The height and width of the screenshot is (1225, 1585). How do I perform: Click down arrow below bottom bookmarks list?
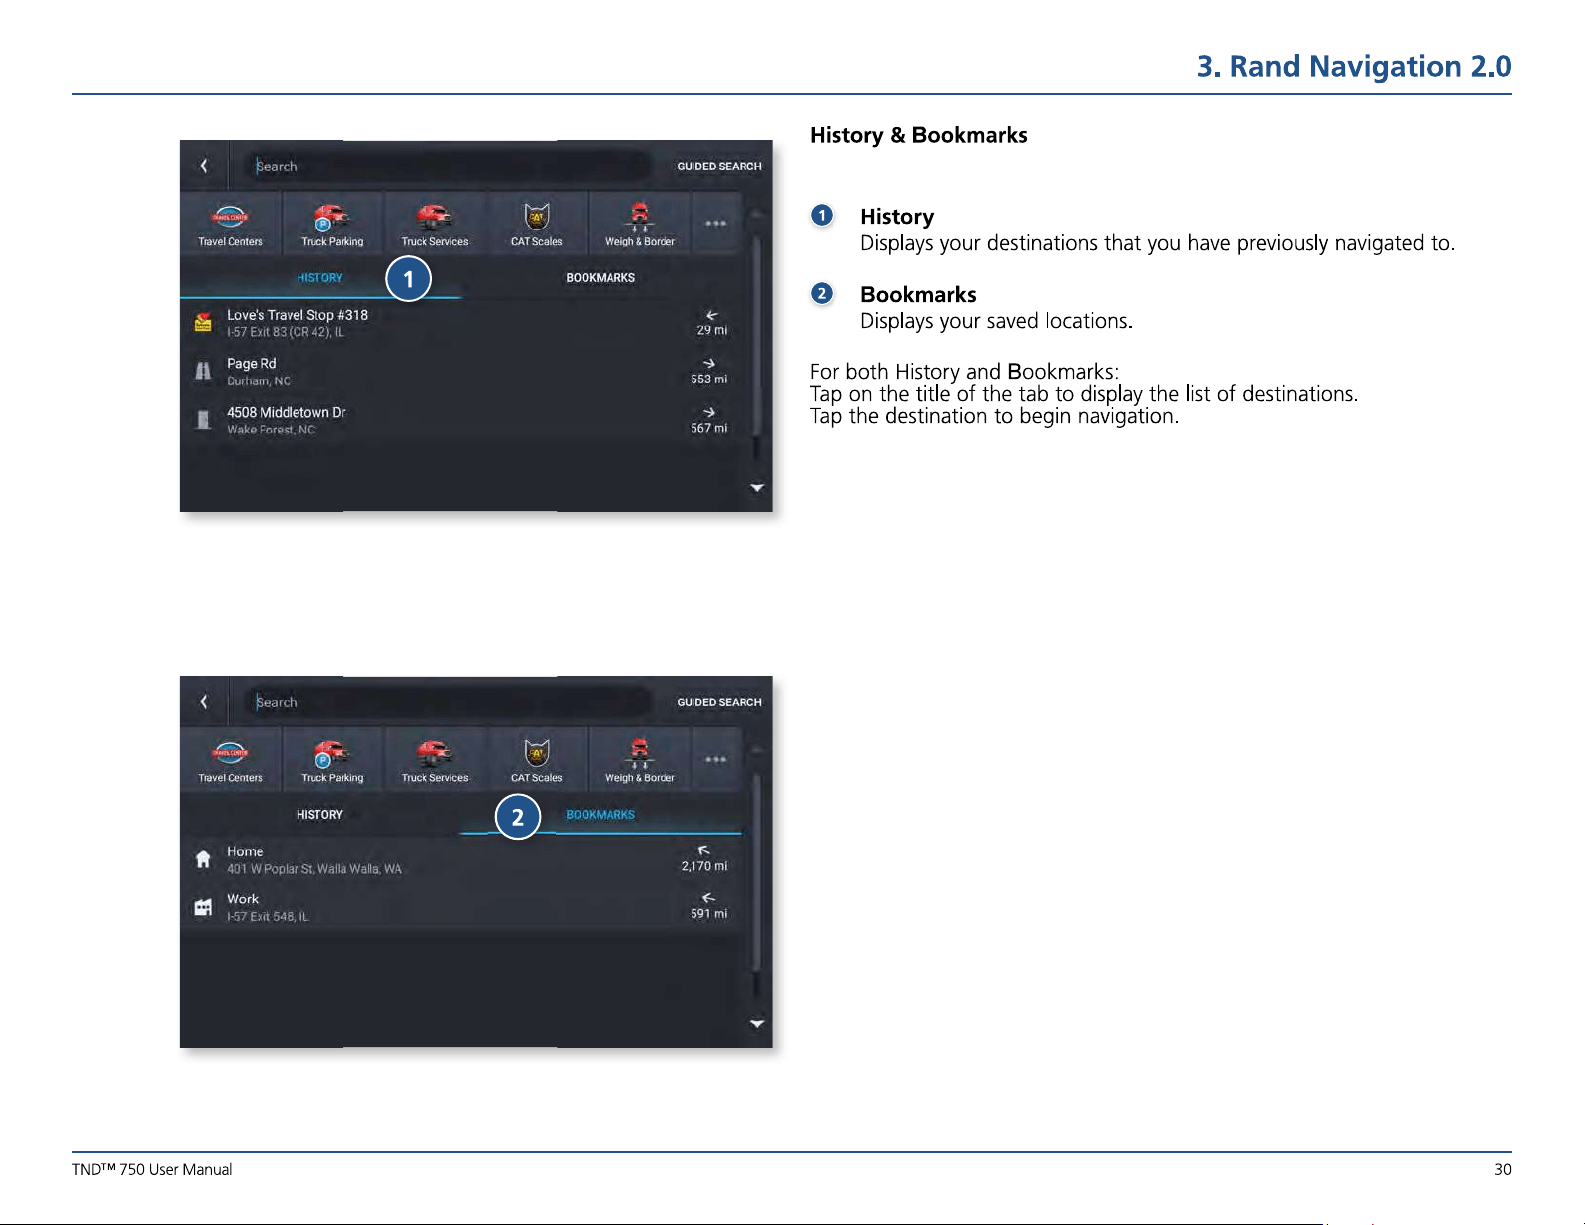coord(757,1024)
